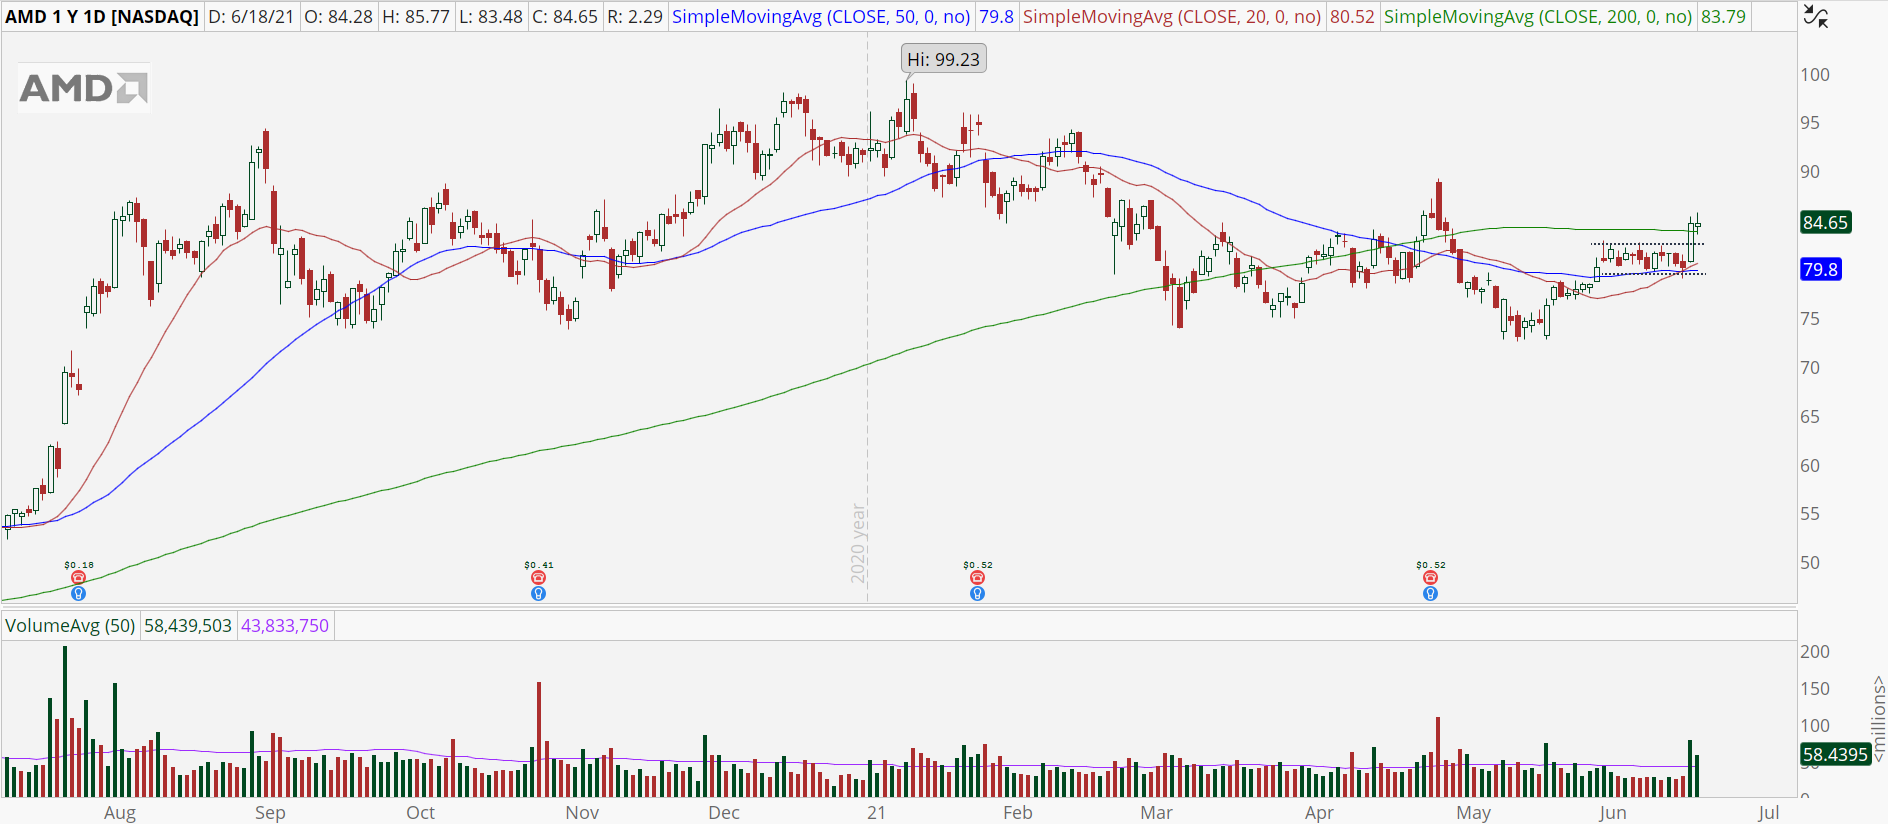This screenshot has height=824, width=1888.
Task: Click the chart expand icon in top-right corner
Action: click(x=1815, y=16)
